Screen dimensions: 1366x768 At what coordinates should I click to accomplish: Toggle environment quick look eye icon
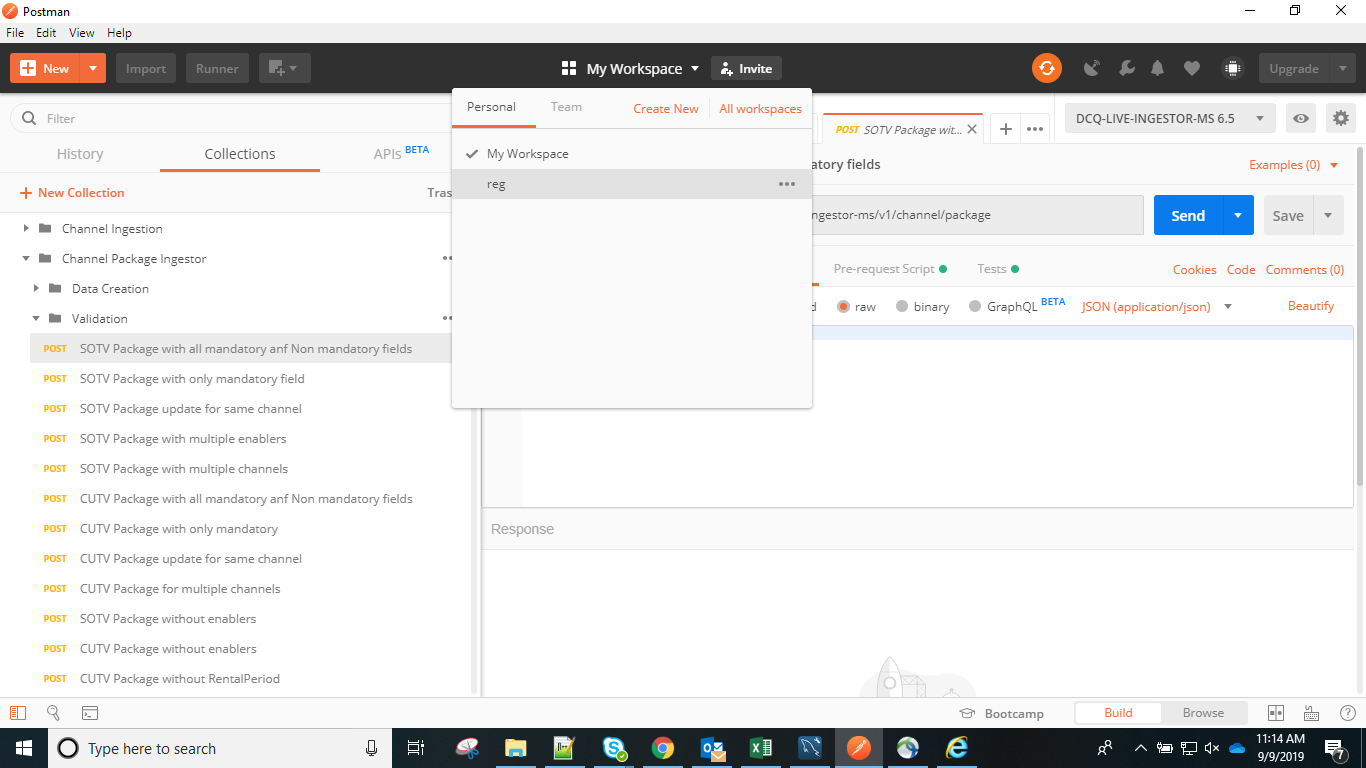pos(1300,118)
